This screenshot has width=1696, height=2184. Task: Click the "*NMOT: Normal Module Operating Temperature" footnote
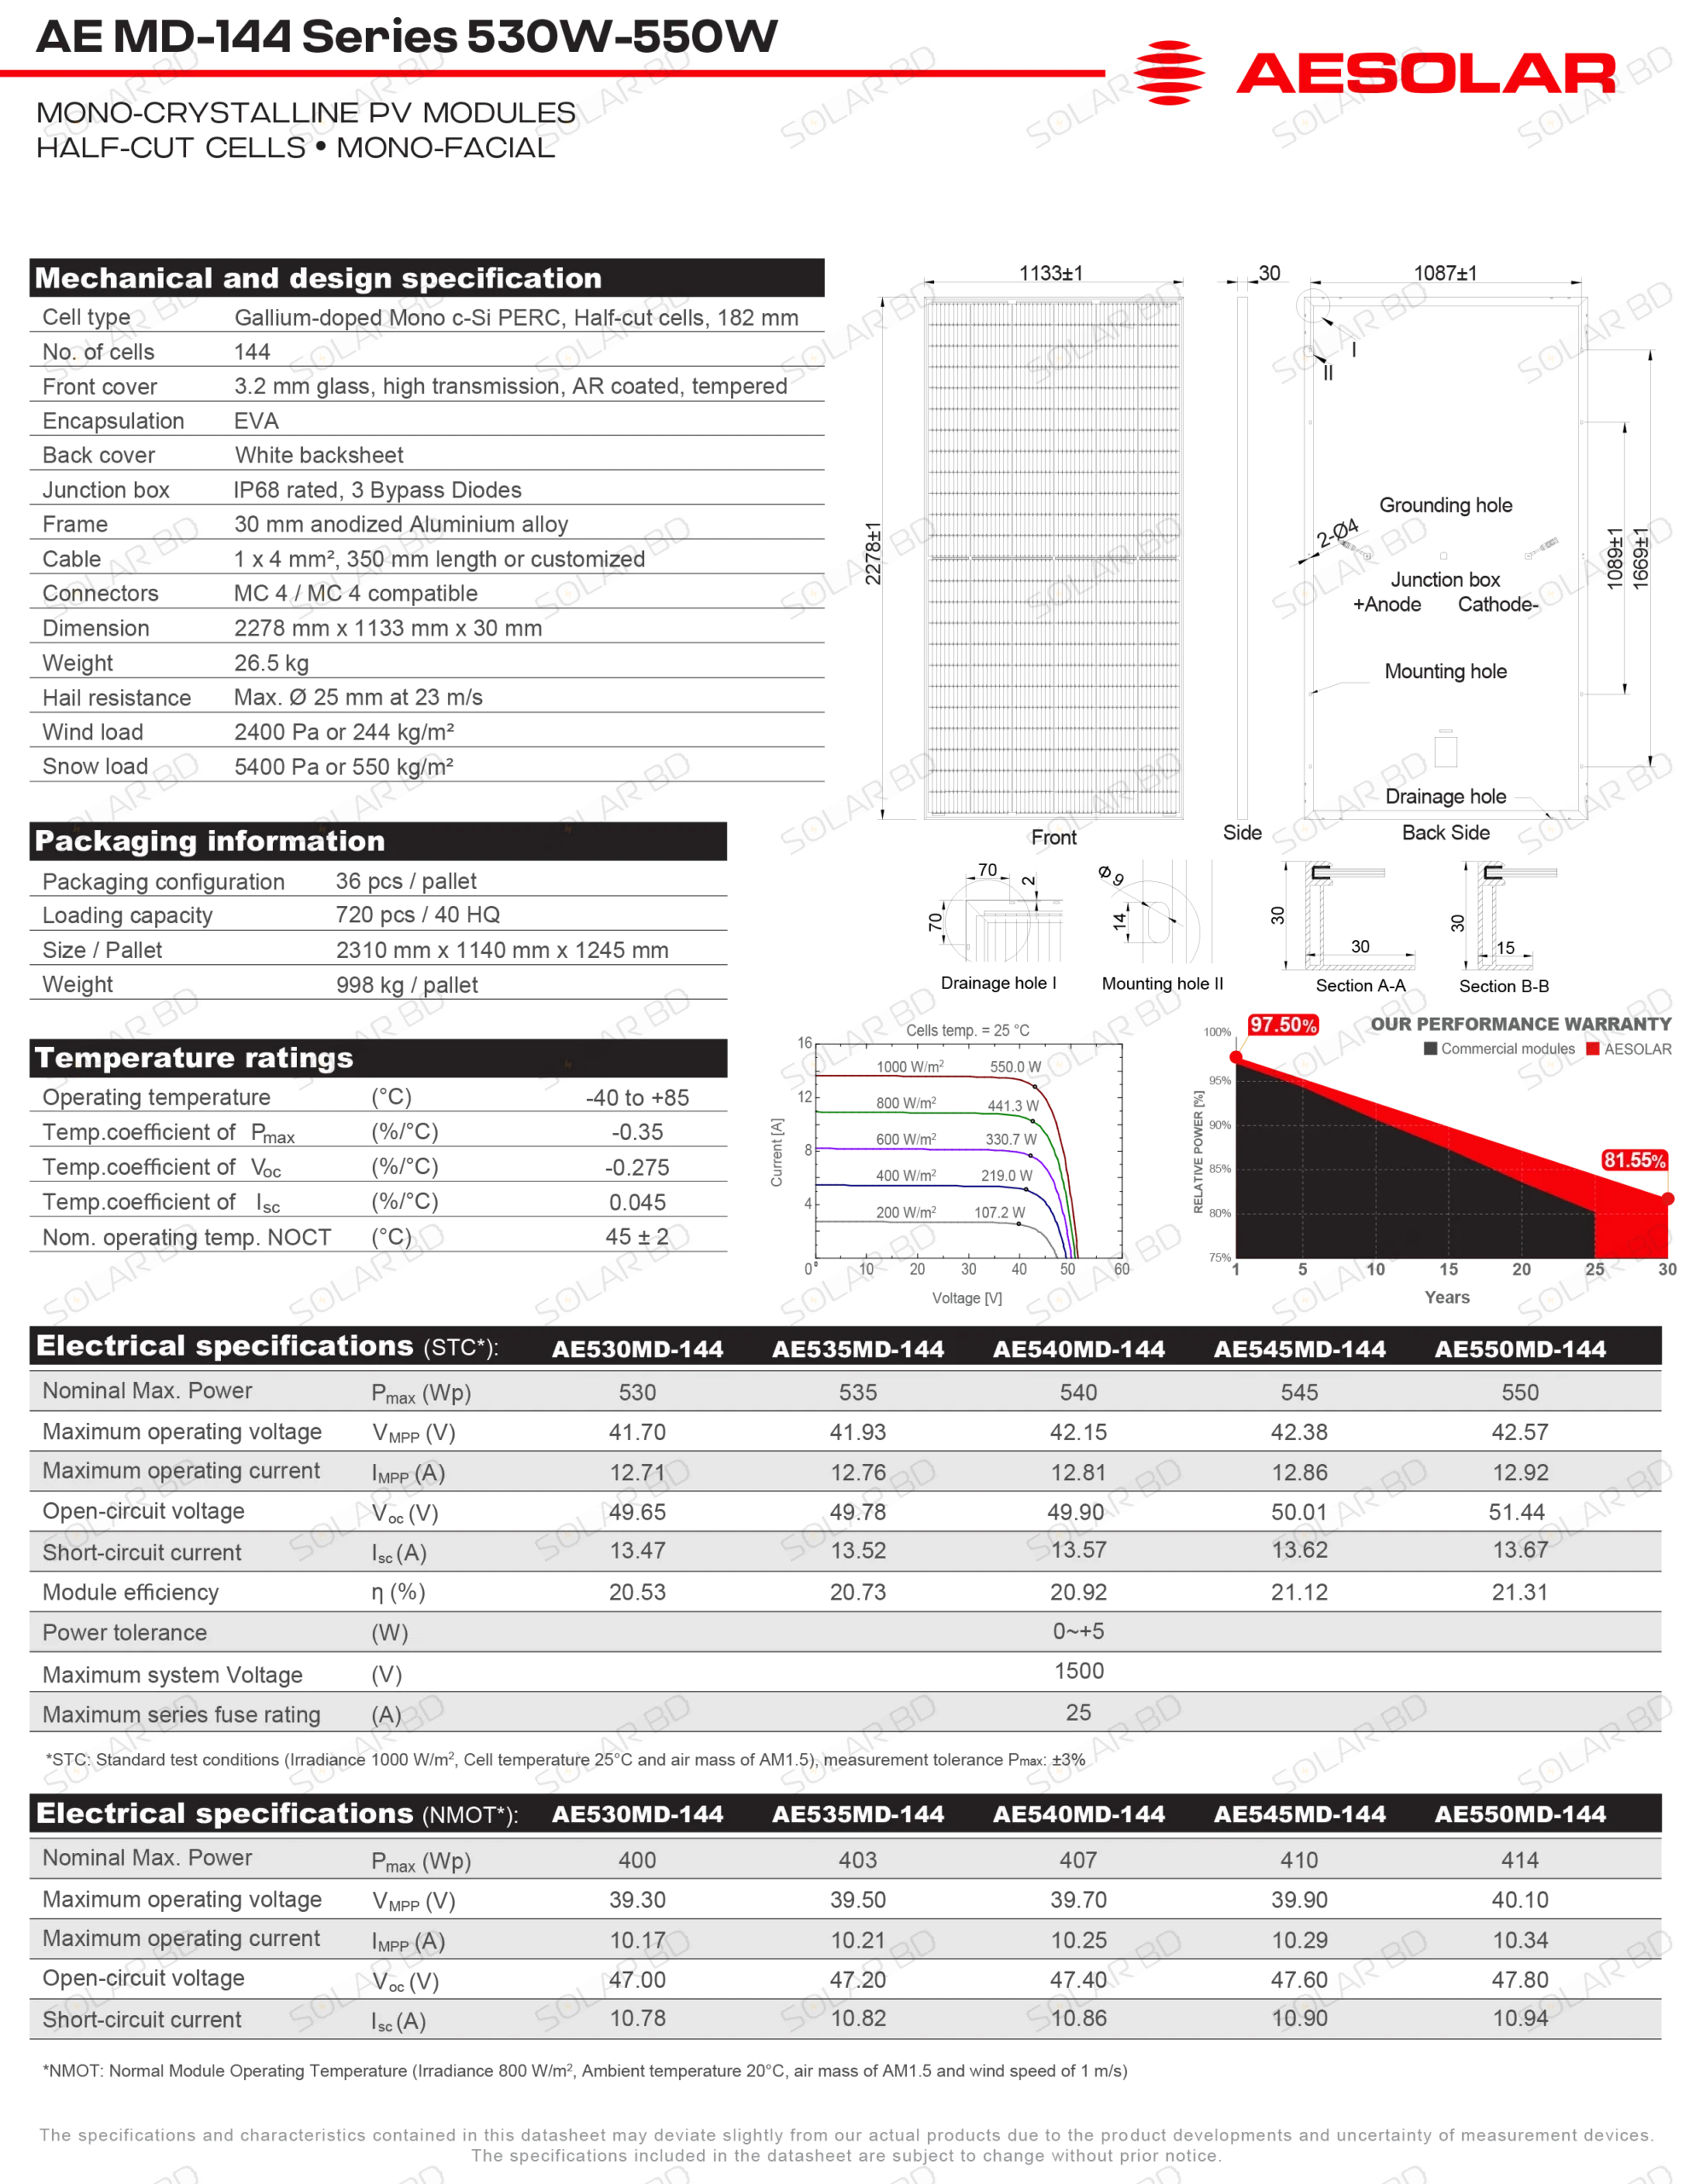tap(585, 2071)
